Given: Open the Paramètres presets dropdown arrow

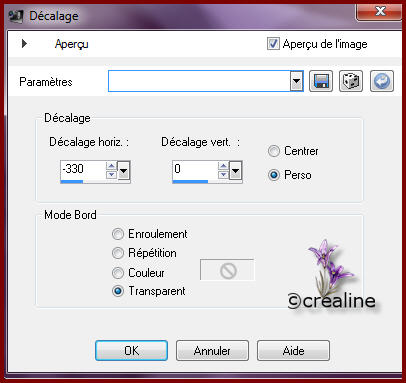Looking at the screenshot, I should [x=296, y=81].
